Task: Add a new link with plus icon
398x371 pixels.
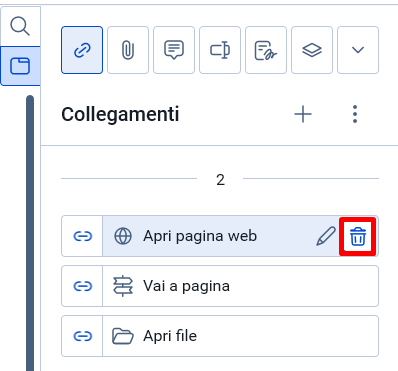Action: coord(303,114)
